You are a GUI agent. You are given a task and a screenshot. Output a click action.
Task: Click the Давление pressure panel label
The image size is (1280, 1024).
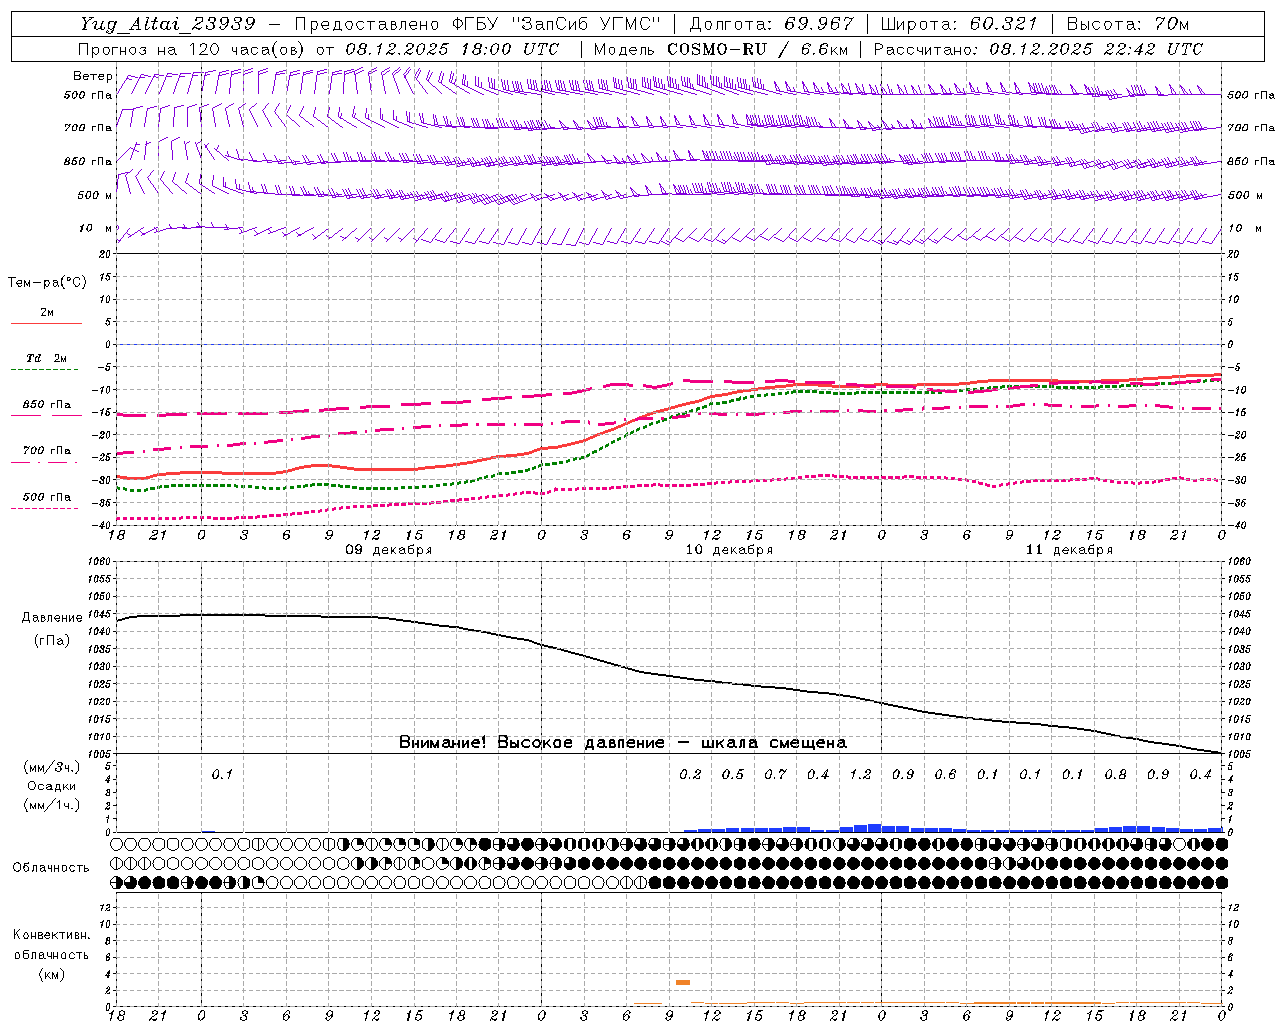tap(52, 618)
